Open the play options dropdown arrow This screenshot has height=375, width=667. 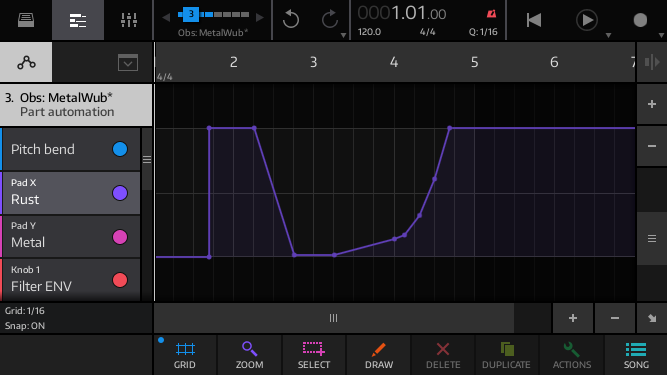tap(609, 36)
